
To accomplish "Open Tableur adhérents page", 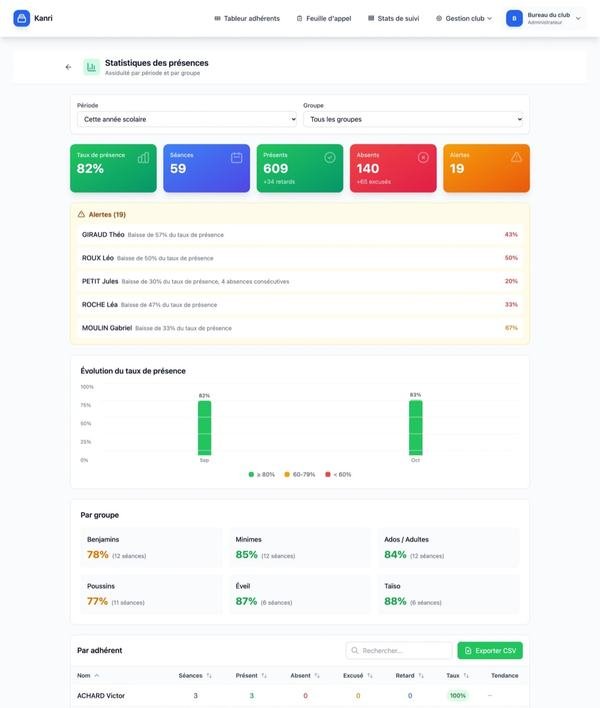I will tap(247, 19).
